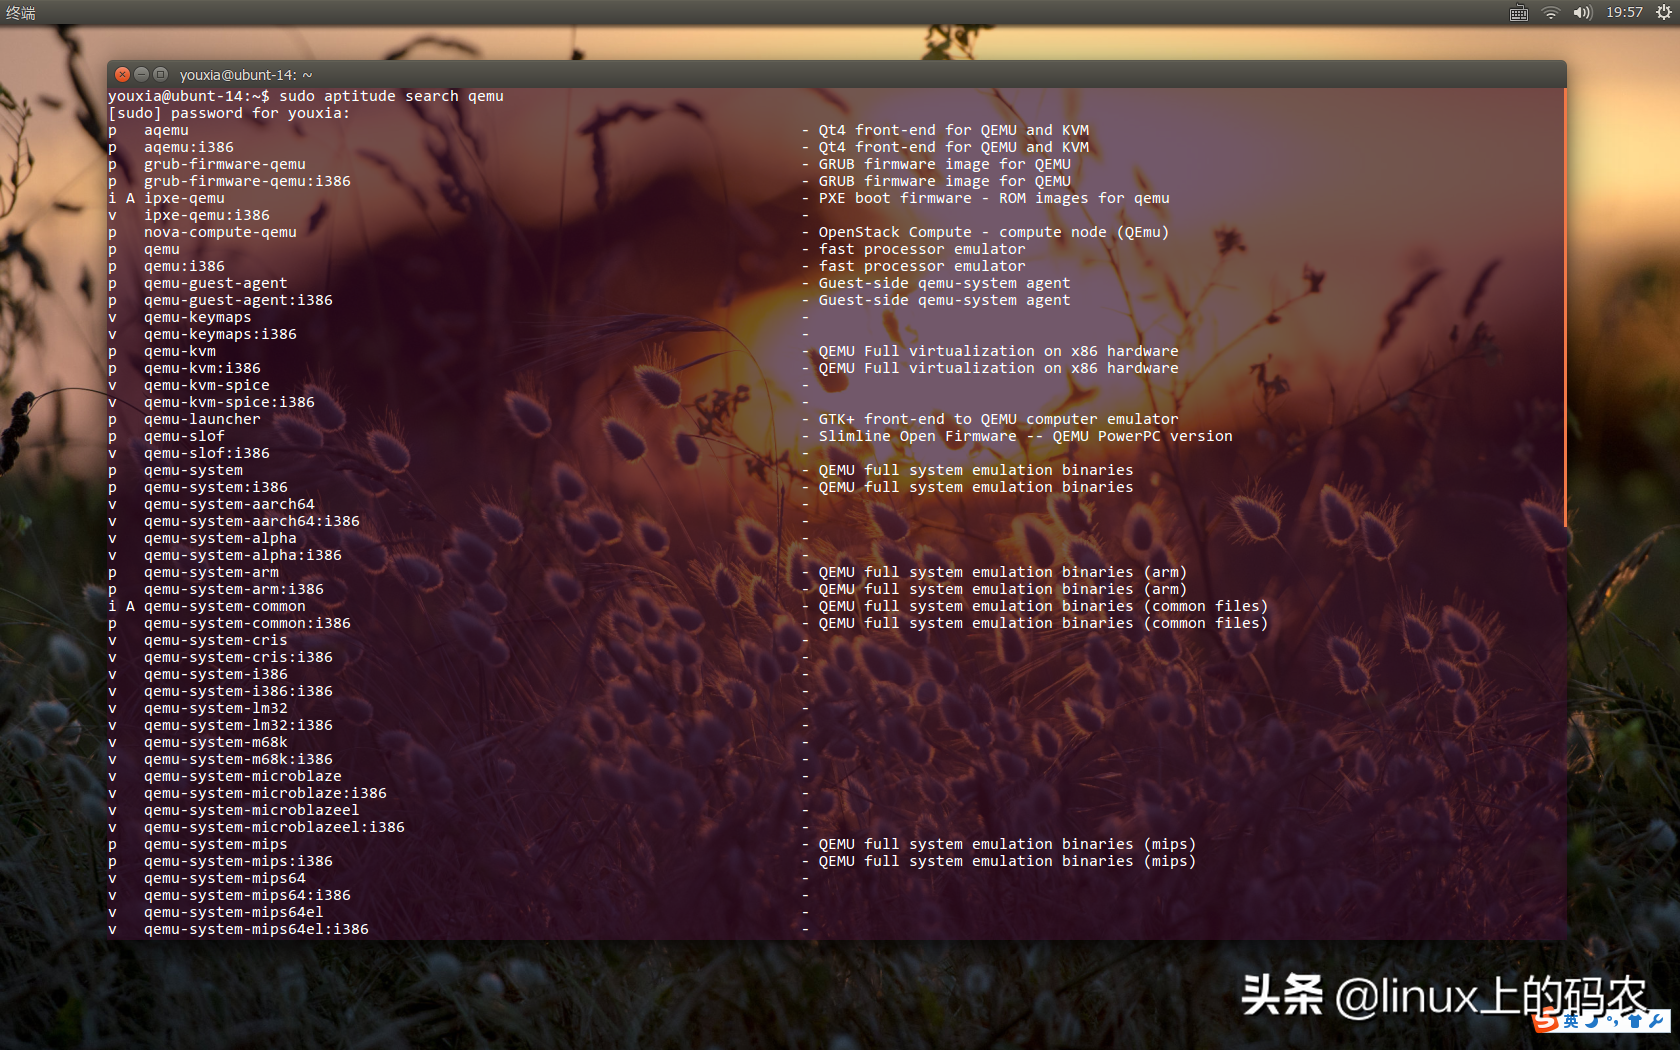Click the package name qemu-slof:i386

(207, 453)
